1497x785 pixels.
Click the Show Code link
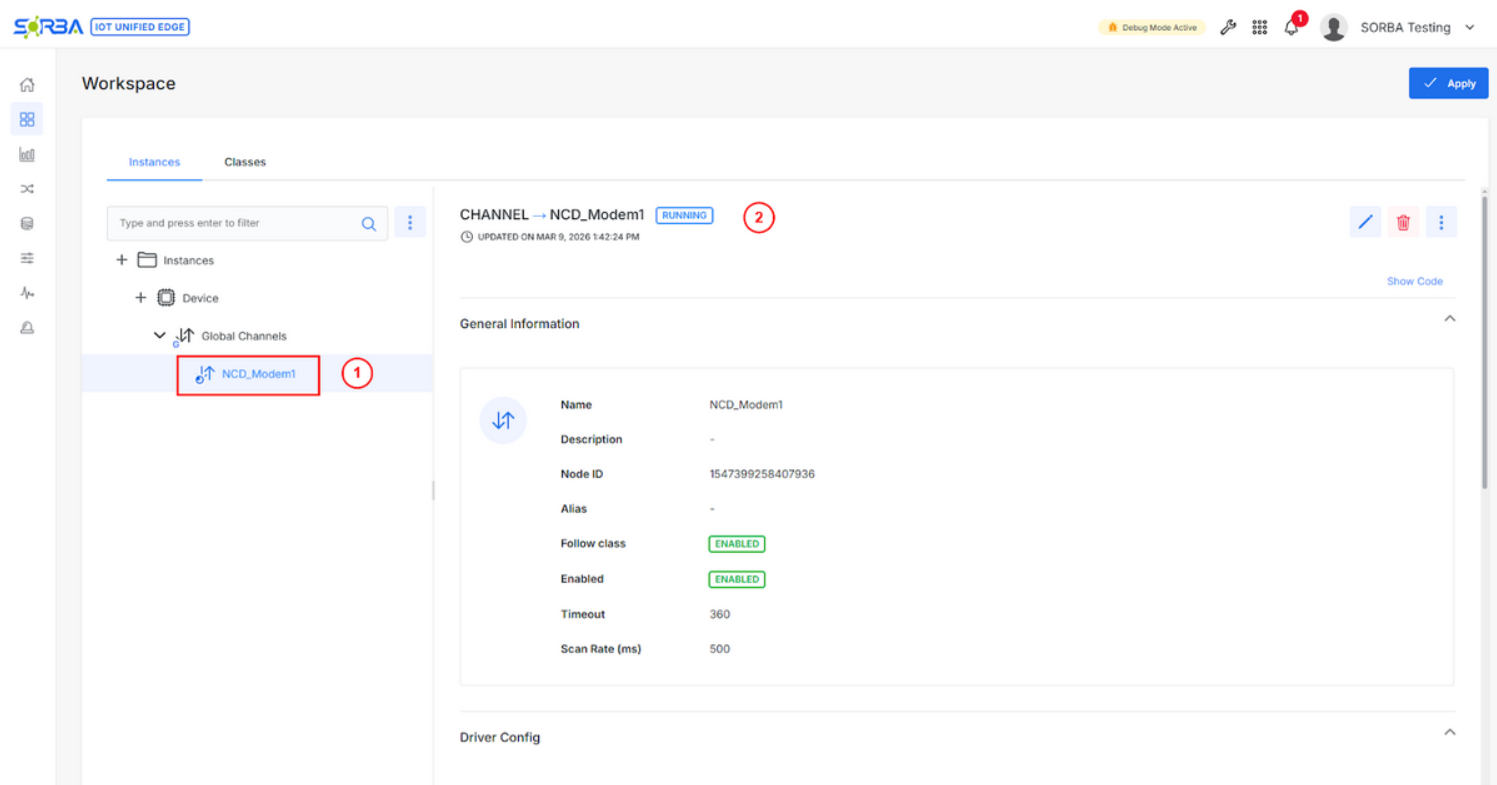(x=1414, y=281)
